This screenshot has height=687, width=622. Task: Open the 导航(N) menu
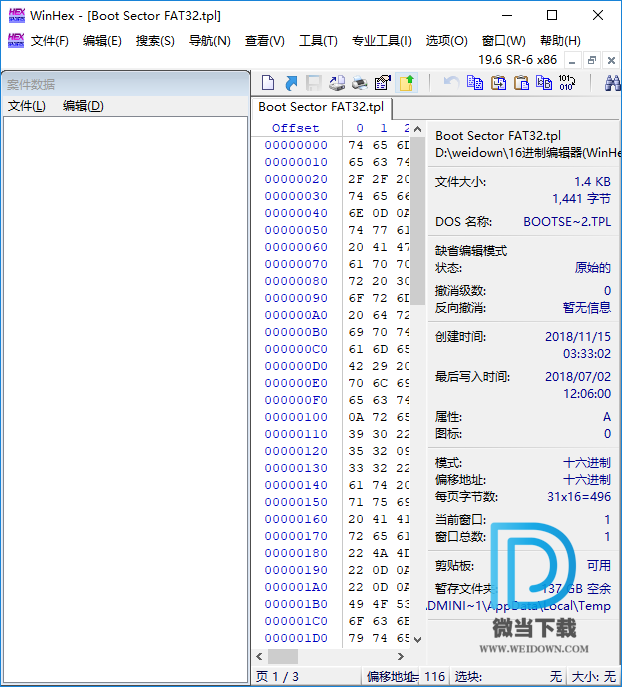[x=210, y=41]
